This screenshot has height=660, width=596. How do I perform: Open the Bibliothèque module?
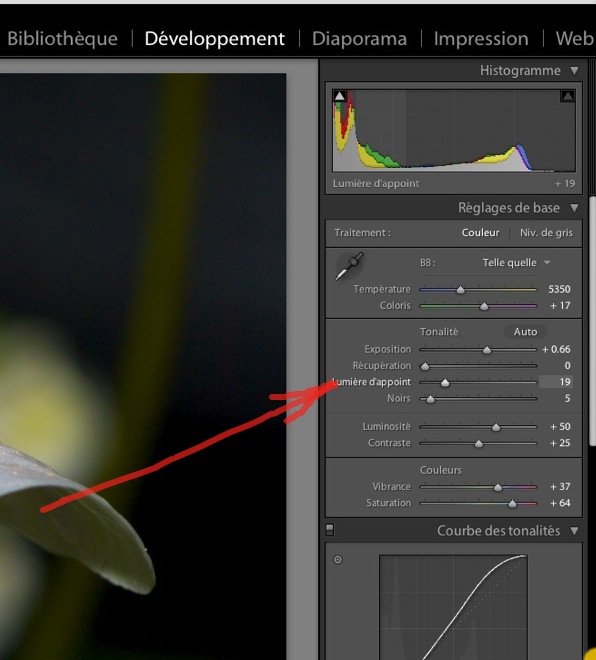62,39
